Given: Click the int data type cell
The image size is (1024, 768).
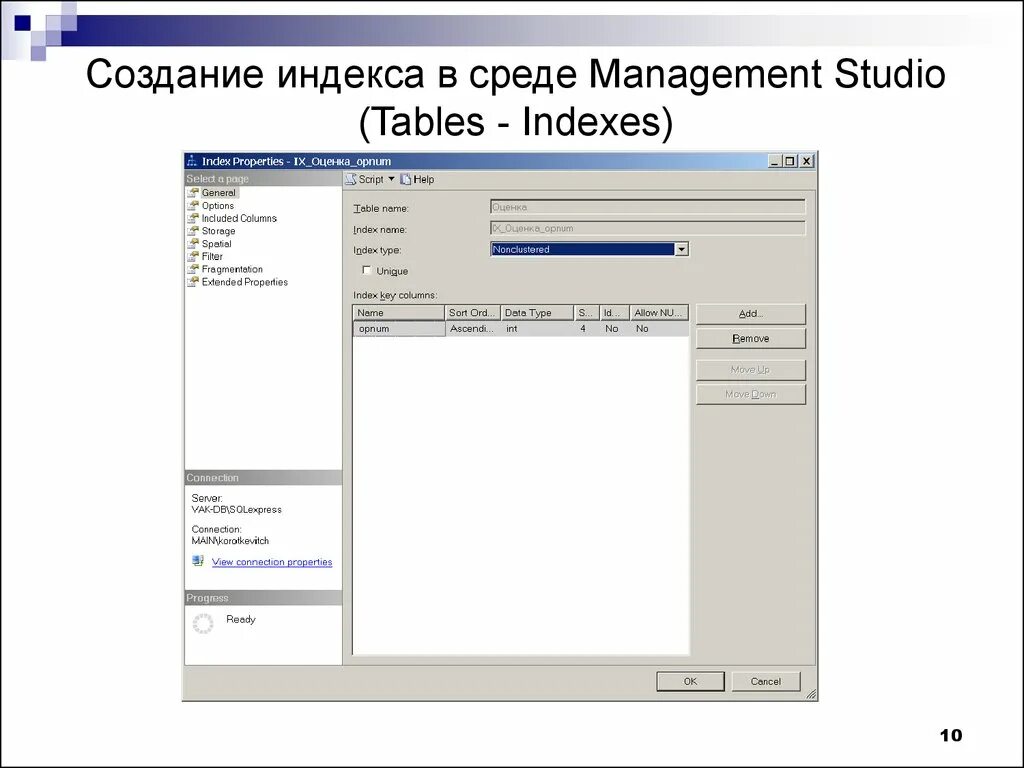Looking at the screenshot, I should (x=537, y=328).
